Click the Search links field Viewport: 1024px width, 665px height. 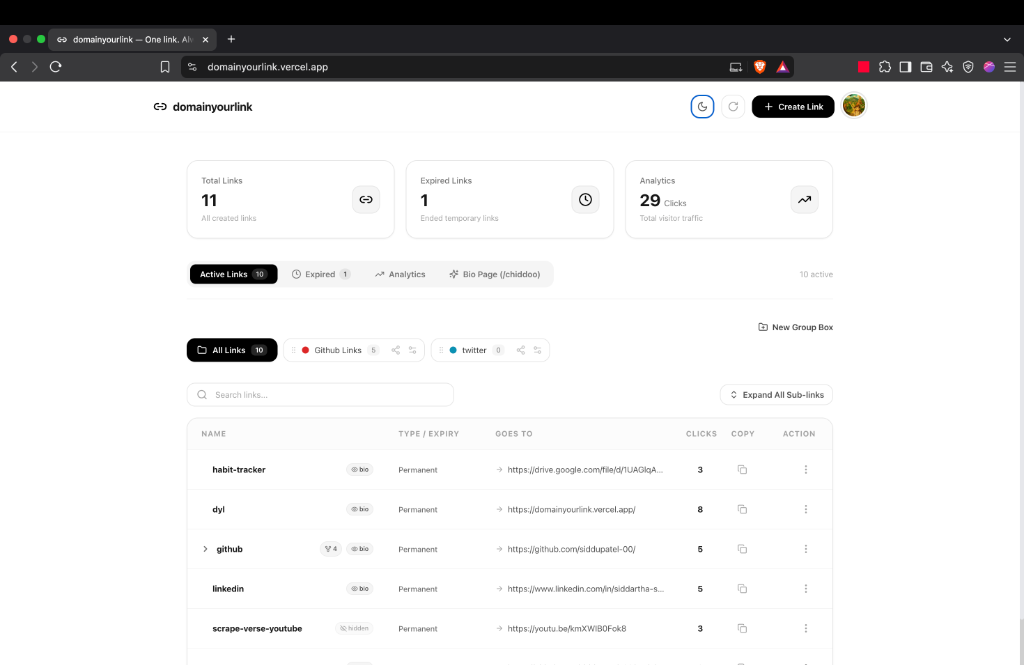coord(320,395)
